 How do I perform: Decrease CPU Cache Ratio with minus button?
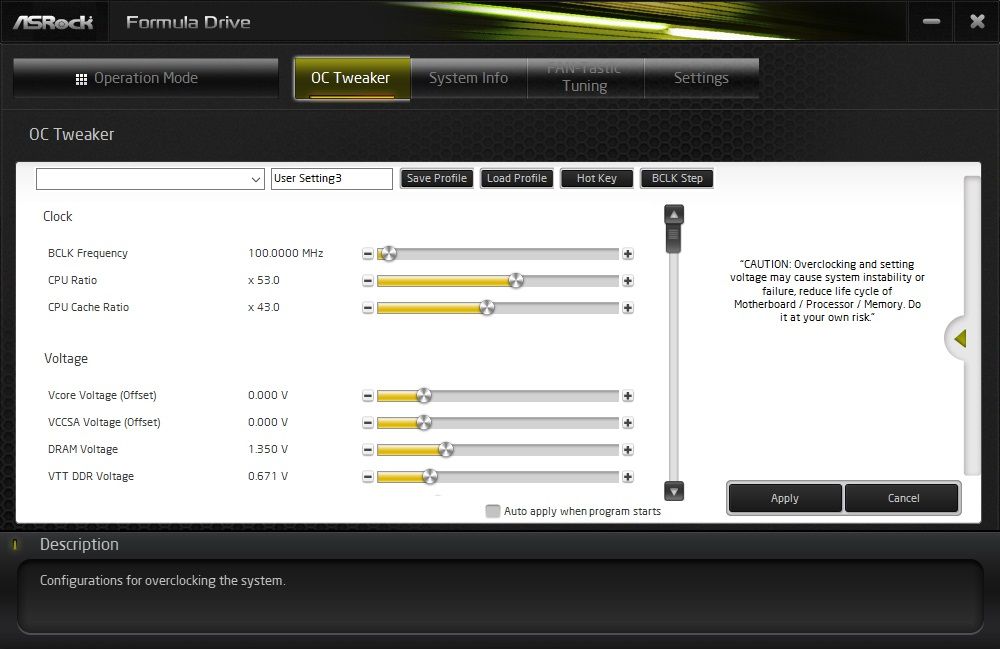(x=367, y=308)
